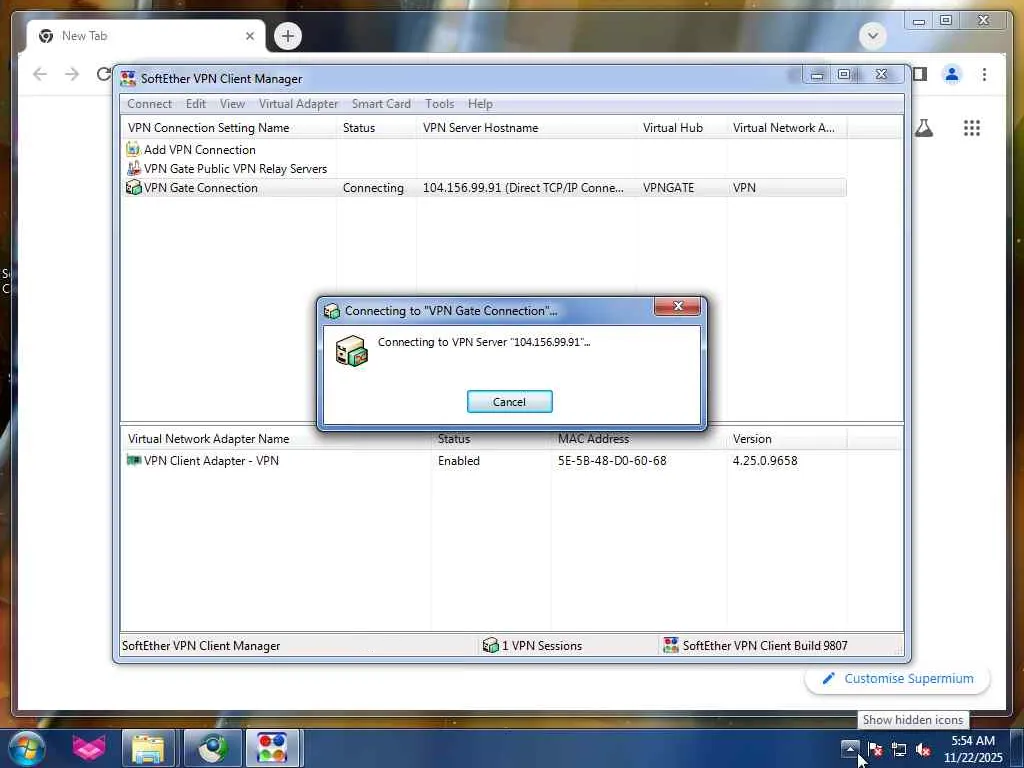Click the 'VPNGATE' virtual hub cell

(x=668, y=187)
